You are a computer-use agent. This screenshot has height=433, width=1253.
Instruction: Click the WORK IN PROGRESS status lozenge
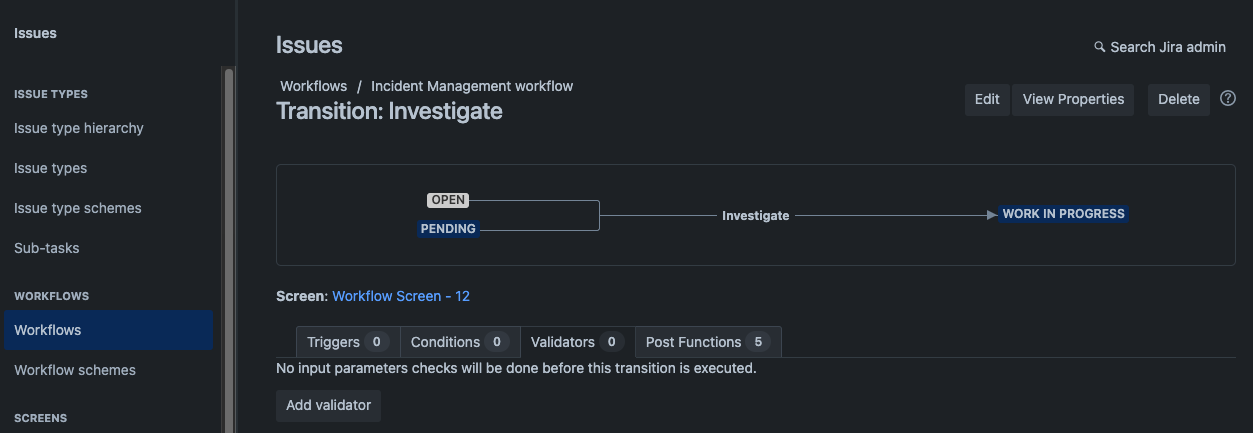point(1063,214)
